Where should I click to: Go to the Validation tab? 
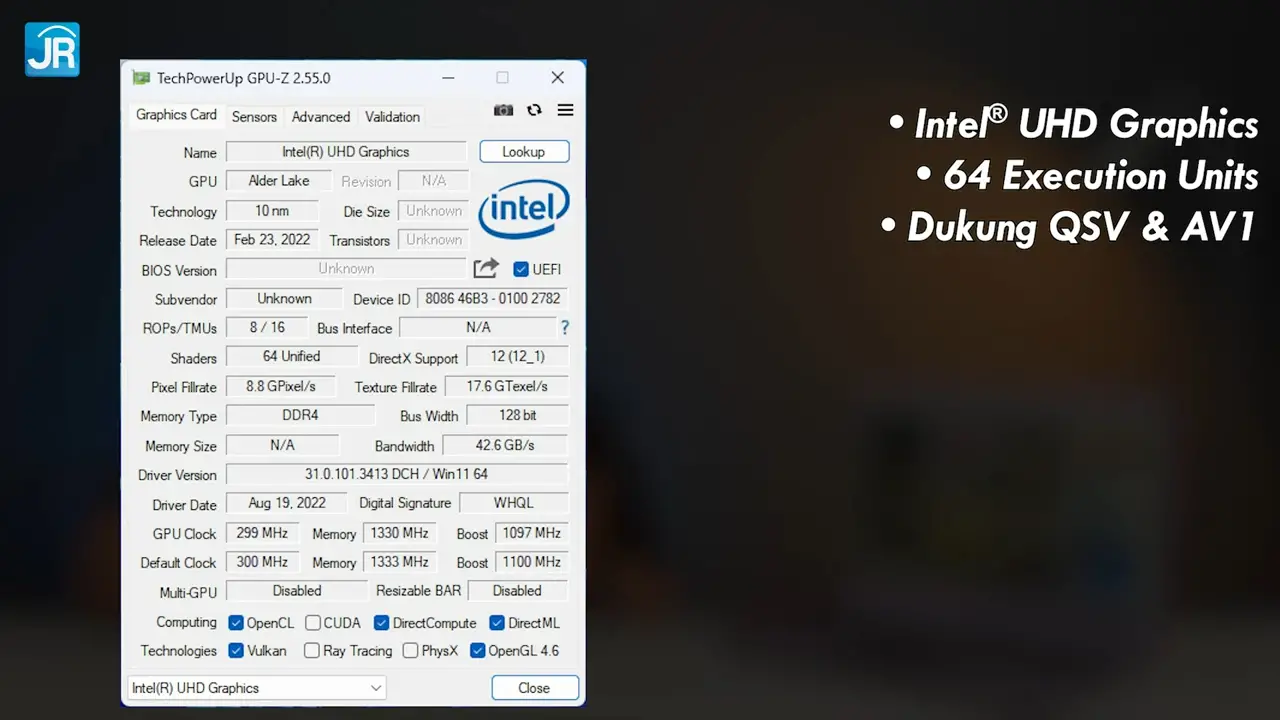(x=392, y=117)
